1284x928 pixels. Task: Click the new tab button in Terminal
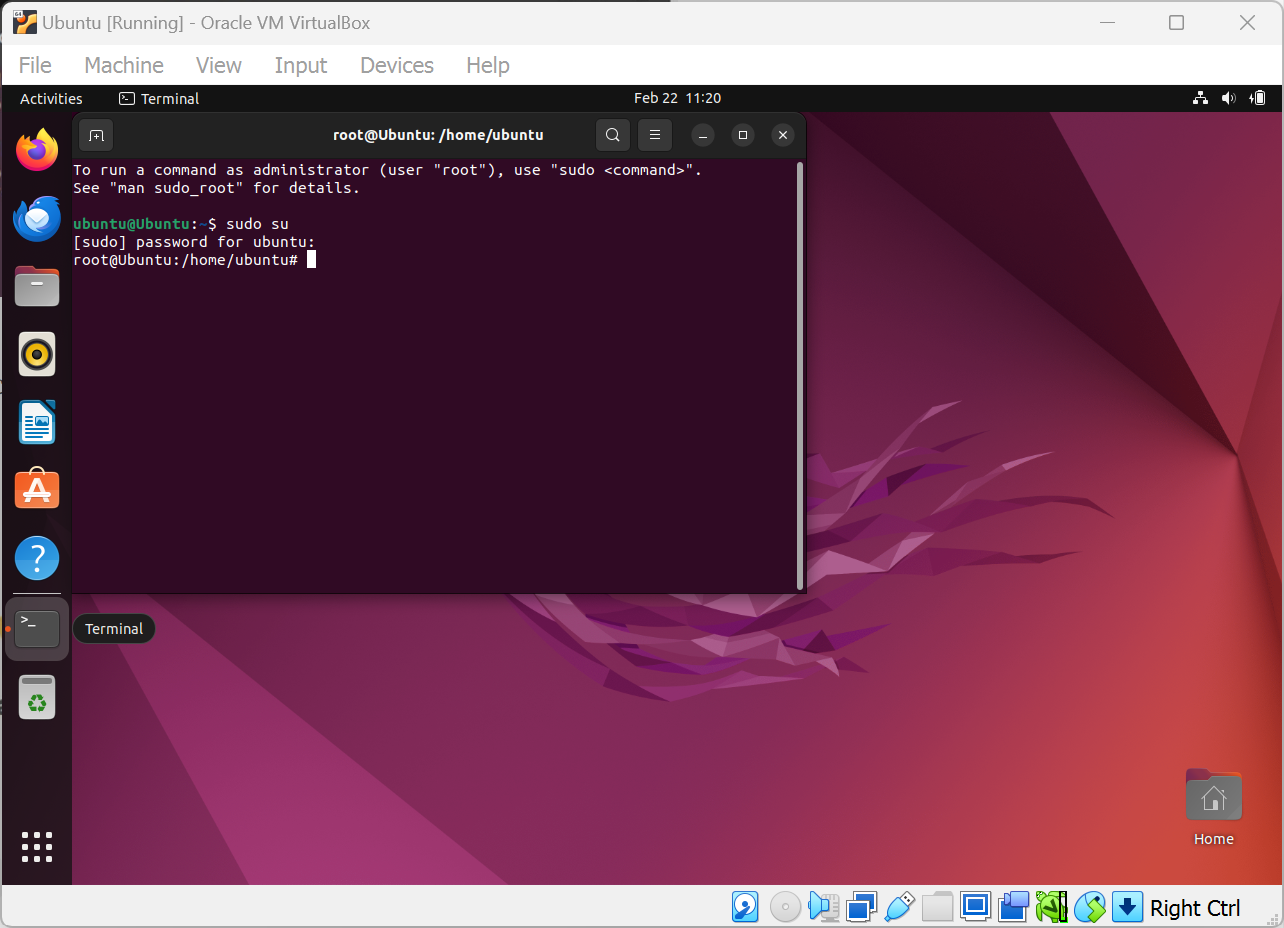point(96,135)
